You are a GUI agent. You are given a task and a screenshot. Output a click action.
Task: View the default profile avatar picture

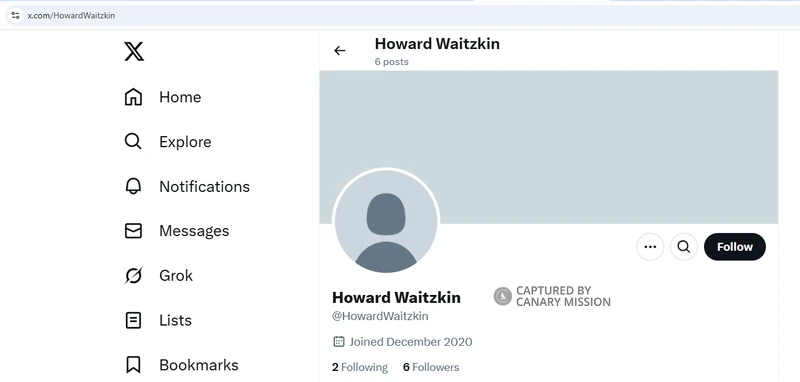tap(386, 222)
